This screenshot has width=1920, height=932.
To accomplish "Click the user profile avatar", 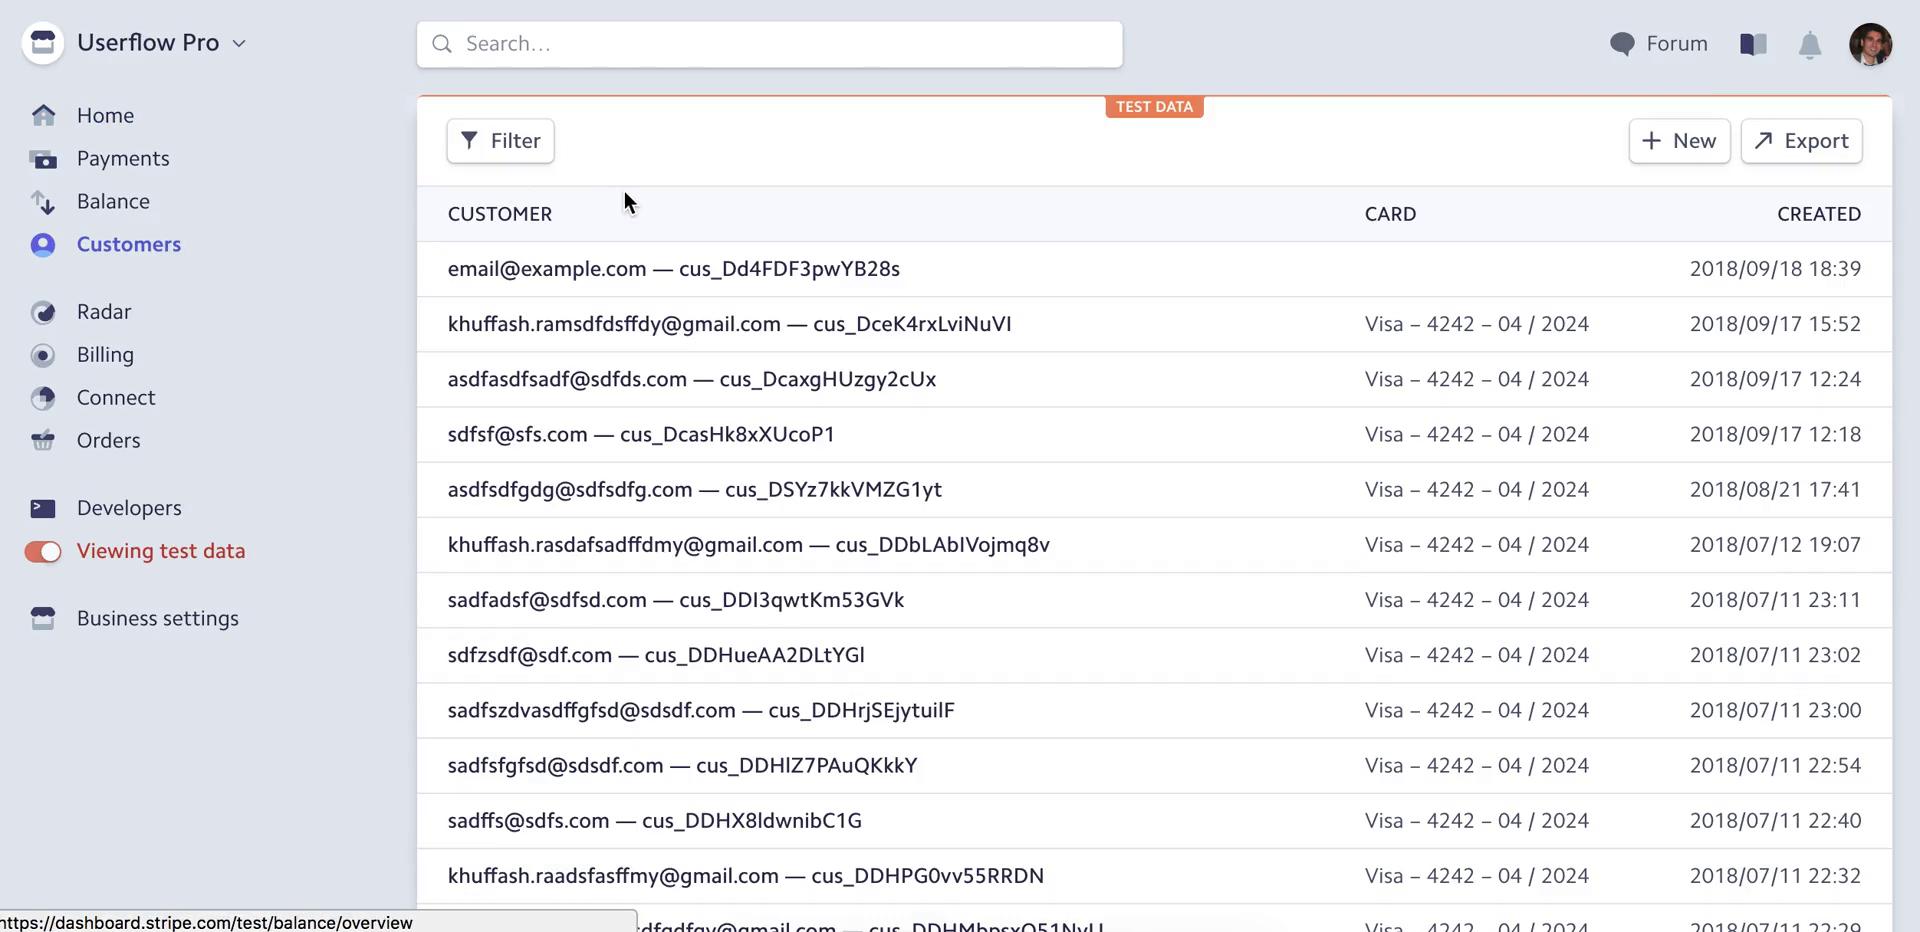I will click(x=1870, y=44).
